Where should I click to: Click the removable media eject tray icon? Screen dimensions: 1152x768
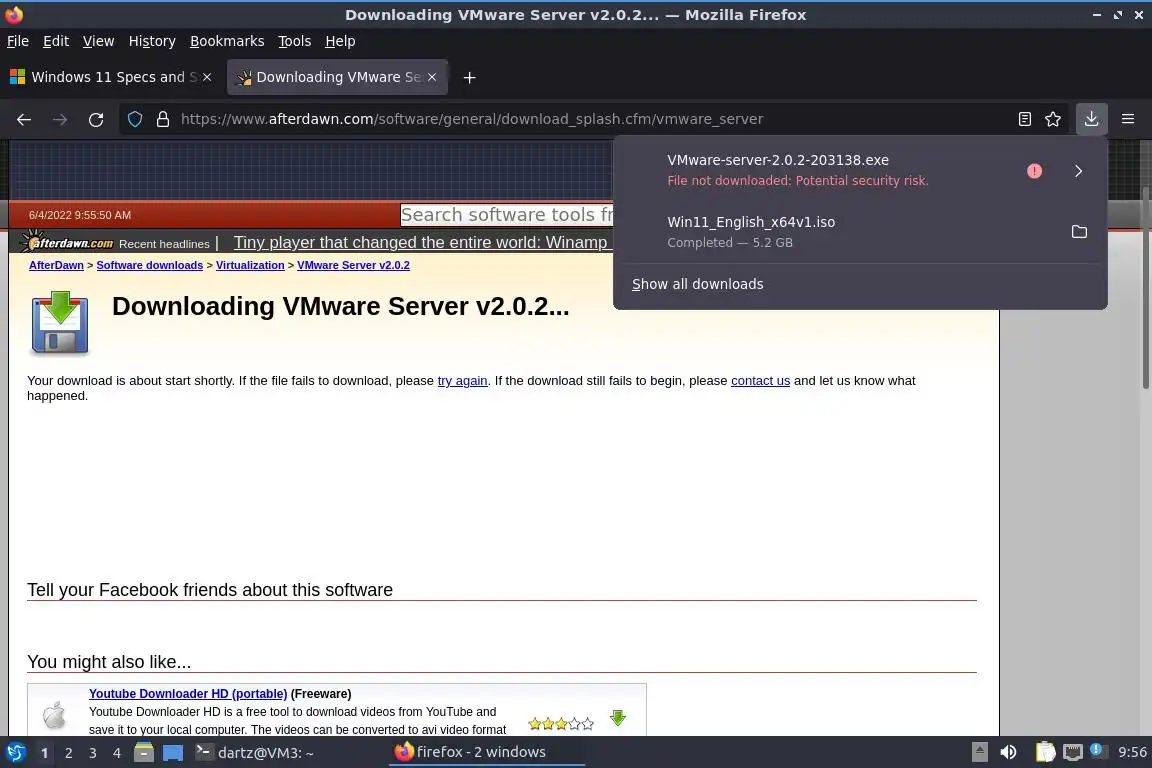[979, 753]
